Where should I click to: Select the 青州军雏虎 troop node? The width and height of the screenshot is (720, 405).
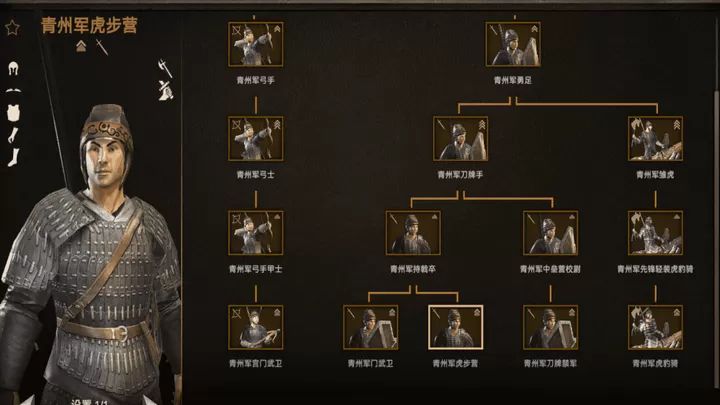(655, 139)
